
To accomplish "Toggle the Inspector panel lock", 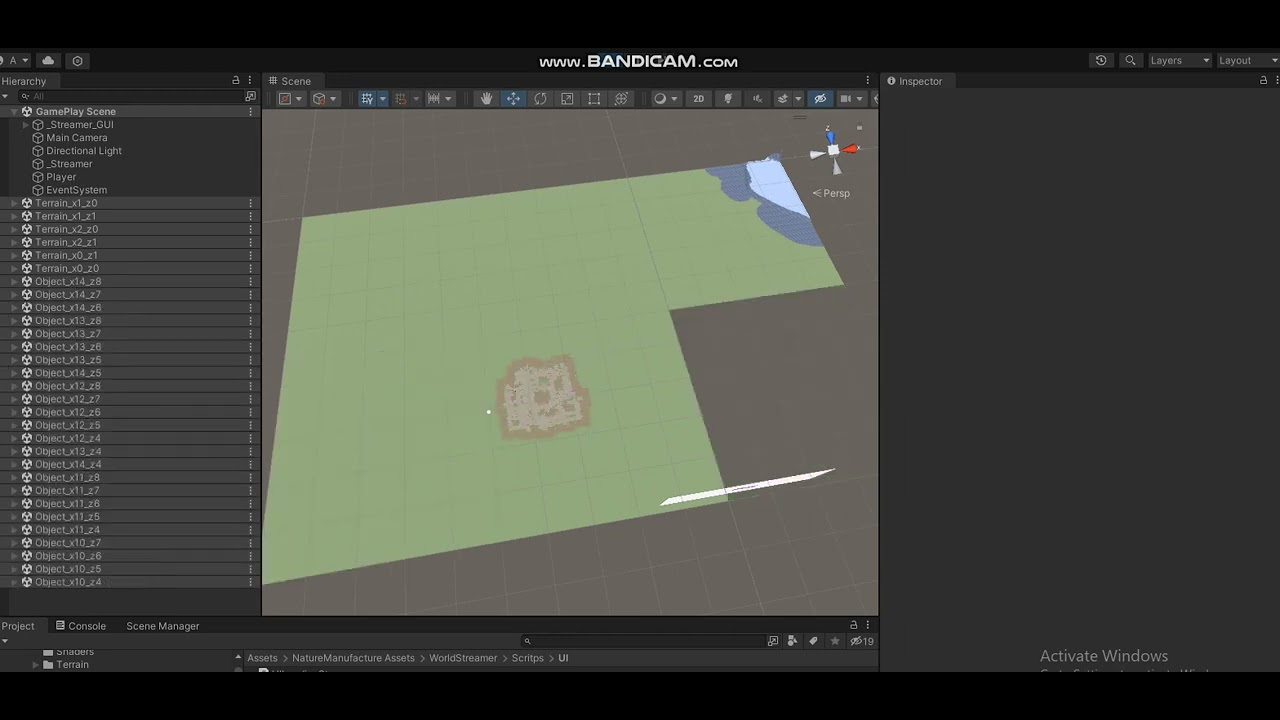I will (x=1263, y=81).
